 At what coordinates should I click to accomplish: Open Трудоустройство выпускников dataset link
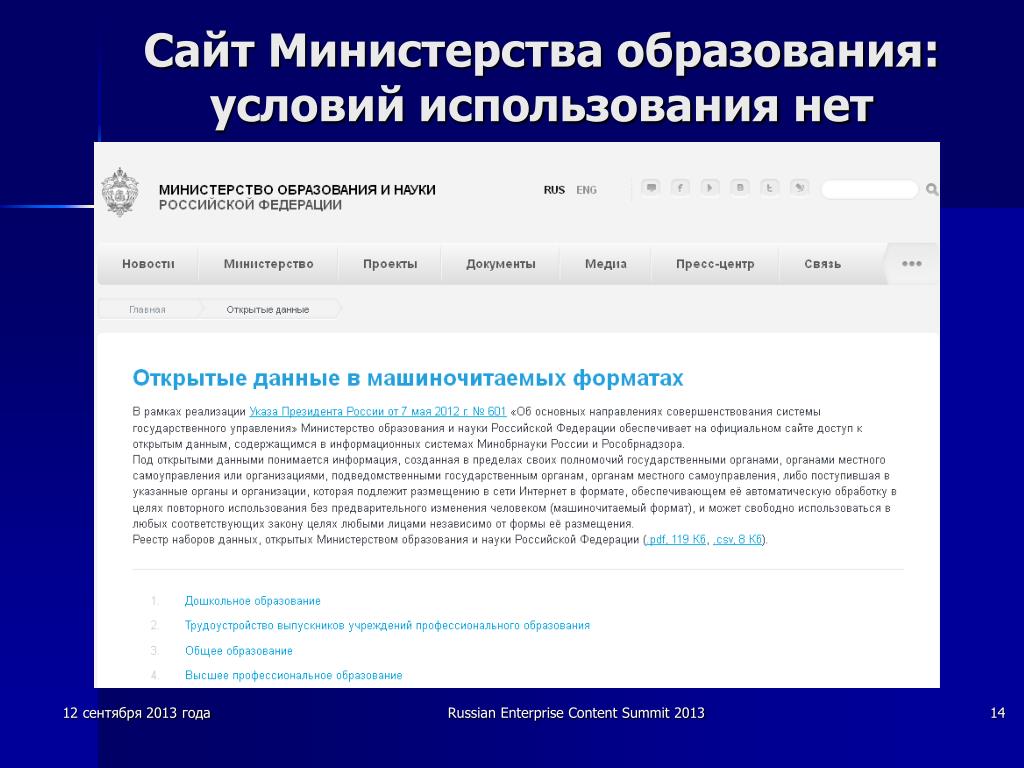387,626
